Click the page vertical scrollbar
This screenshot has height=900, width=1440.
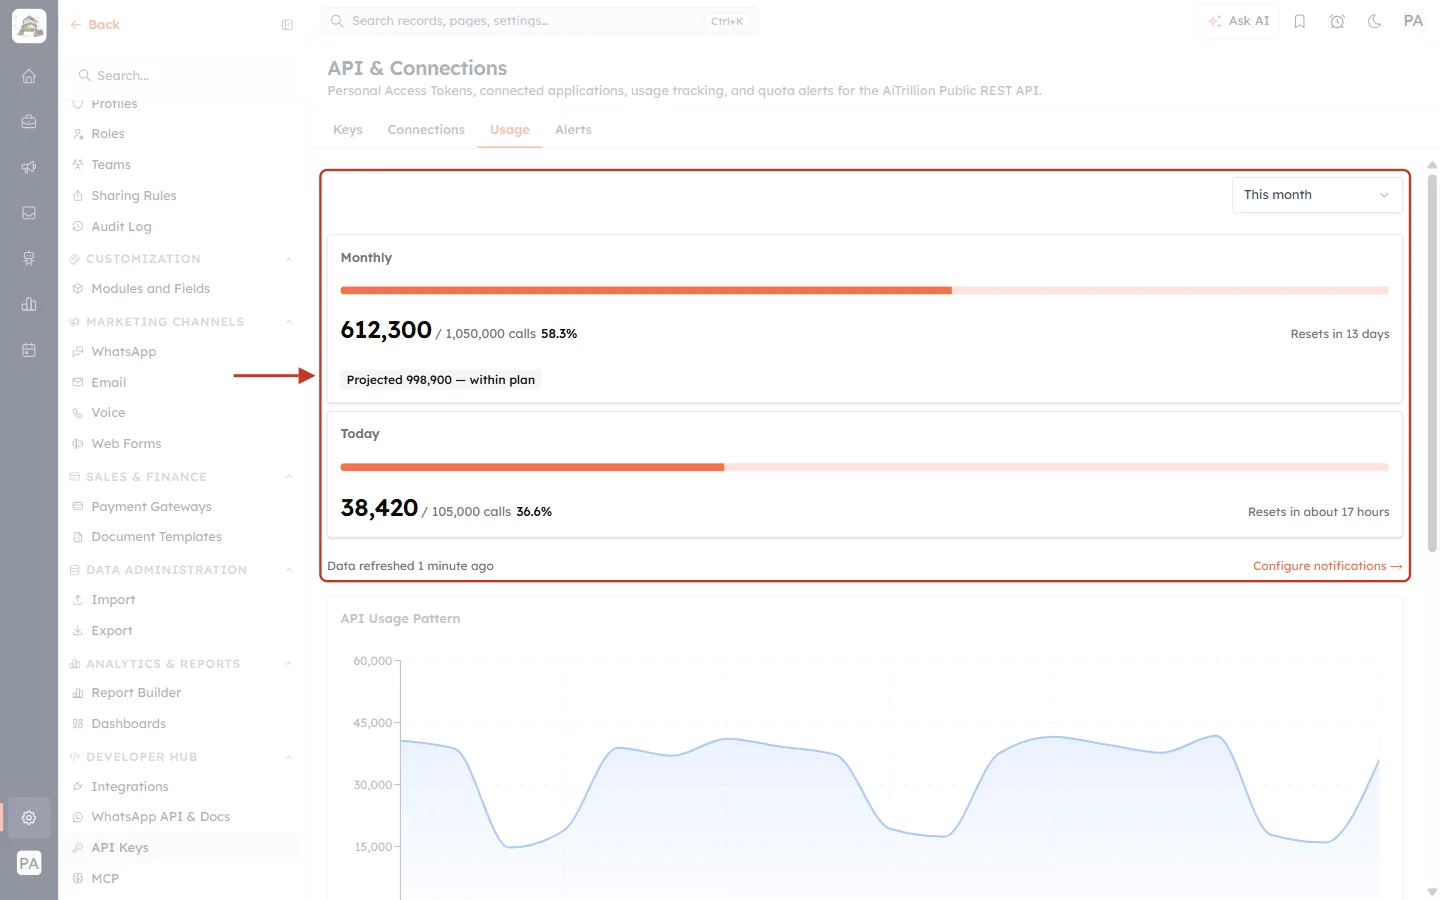(1432, 363)
